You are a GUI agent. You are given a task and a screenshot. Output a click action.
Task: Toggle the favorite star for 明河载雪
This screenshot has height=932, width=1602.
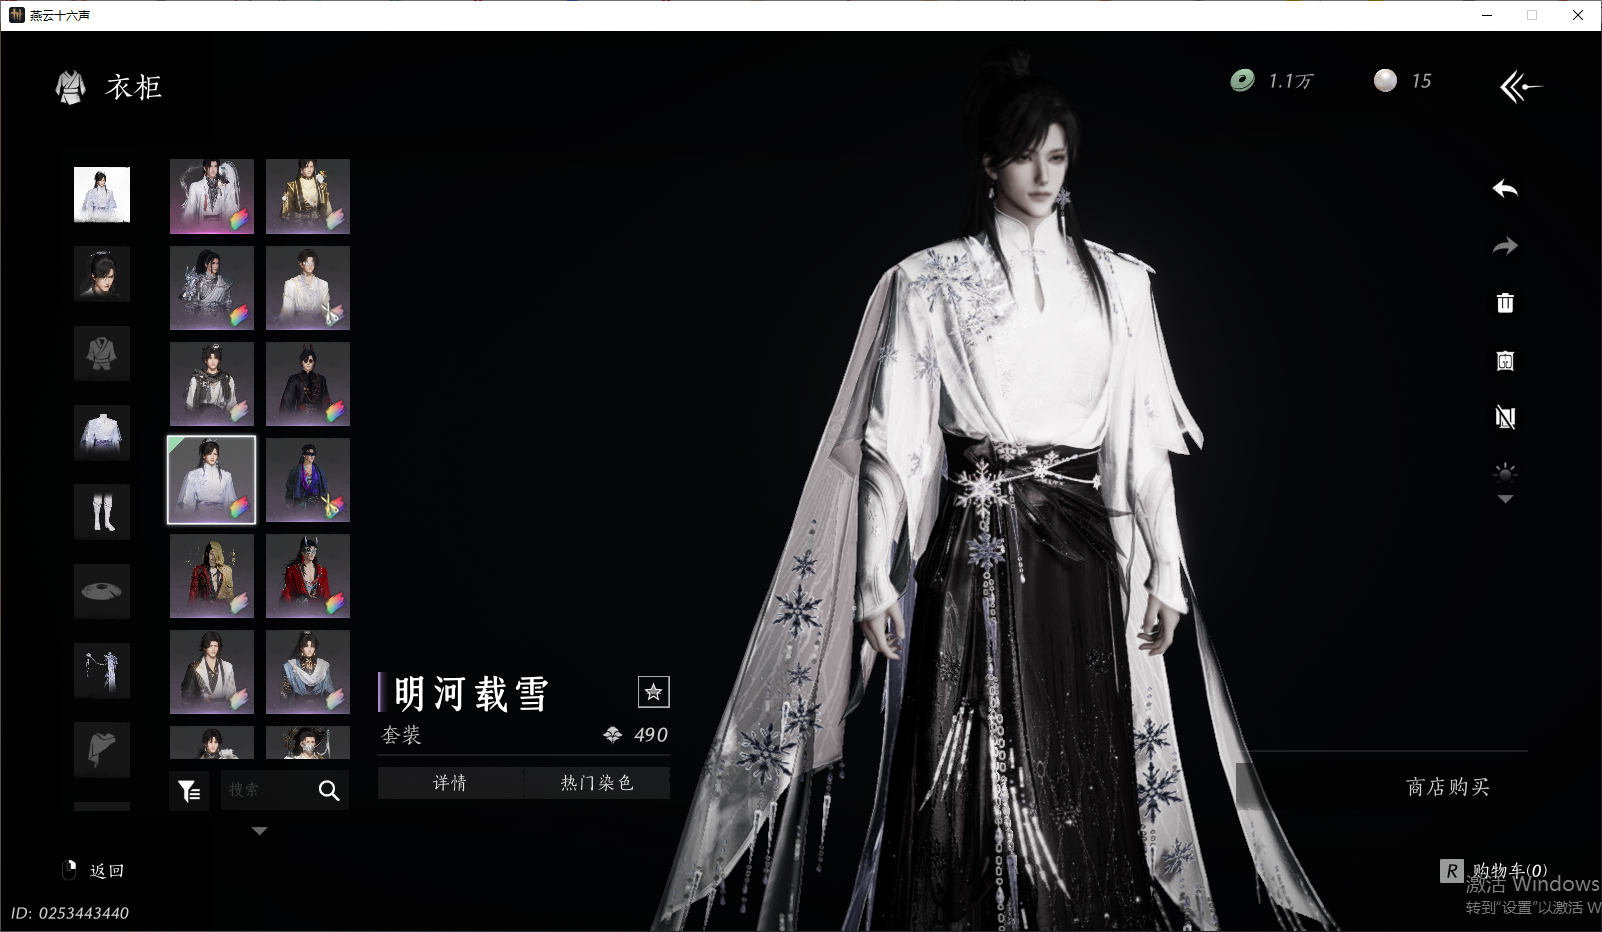pos(655,691)
